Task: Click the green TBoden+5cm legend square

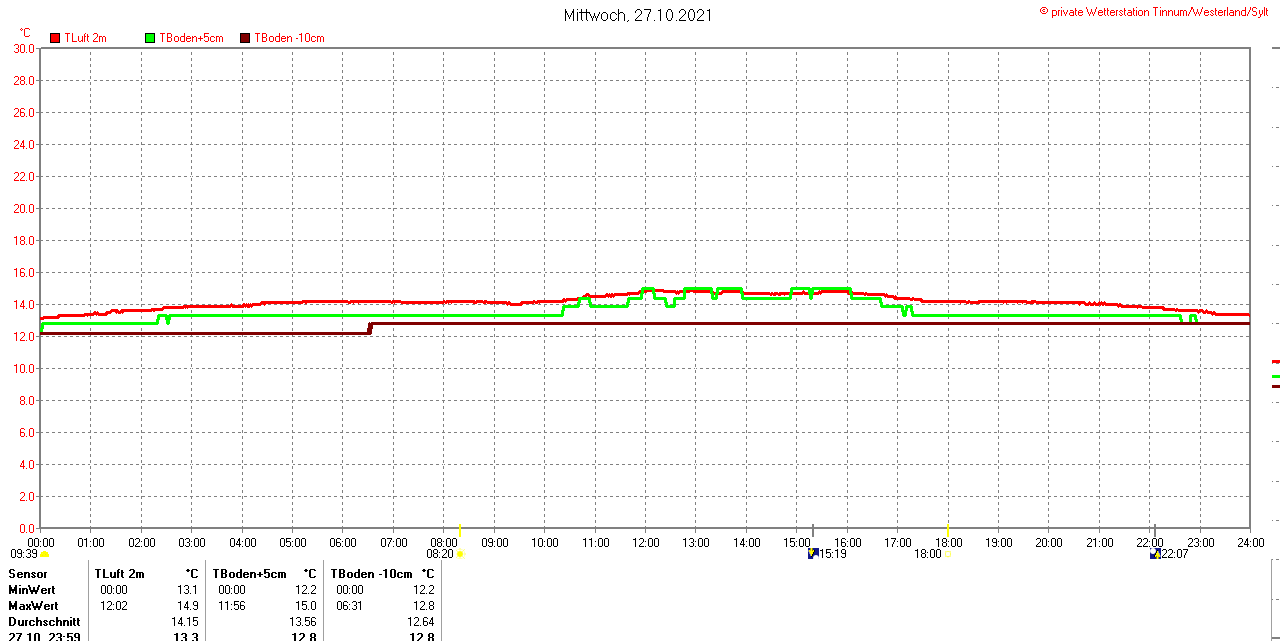Action: [x=151, y=38]
